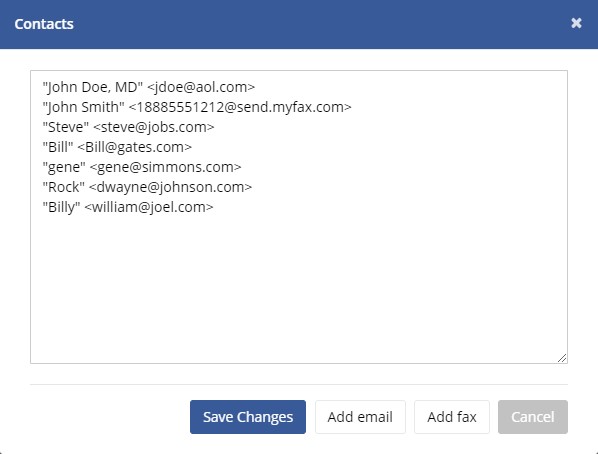Click the Cancel button
This screenshot has width=598, height=454.
coord(533,417)
